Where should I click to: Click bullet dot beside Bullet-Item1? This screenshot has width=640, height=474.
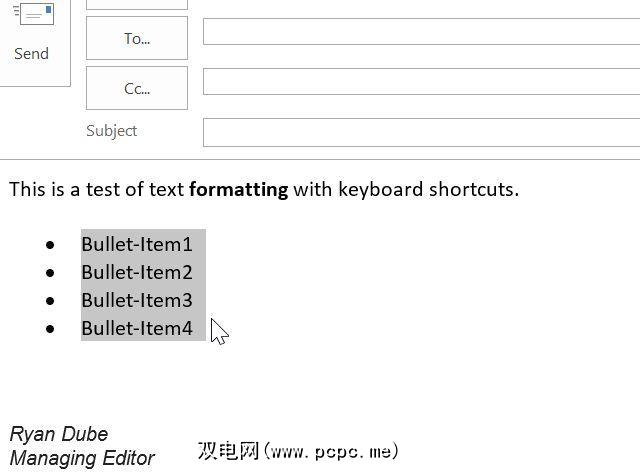[50, 244]
